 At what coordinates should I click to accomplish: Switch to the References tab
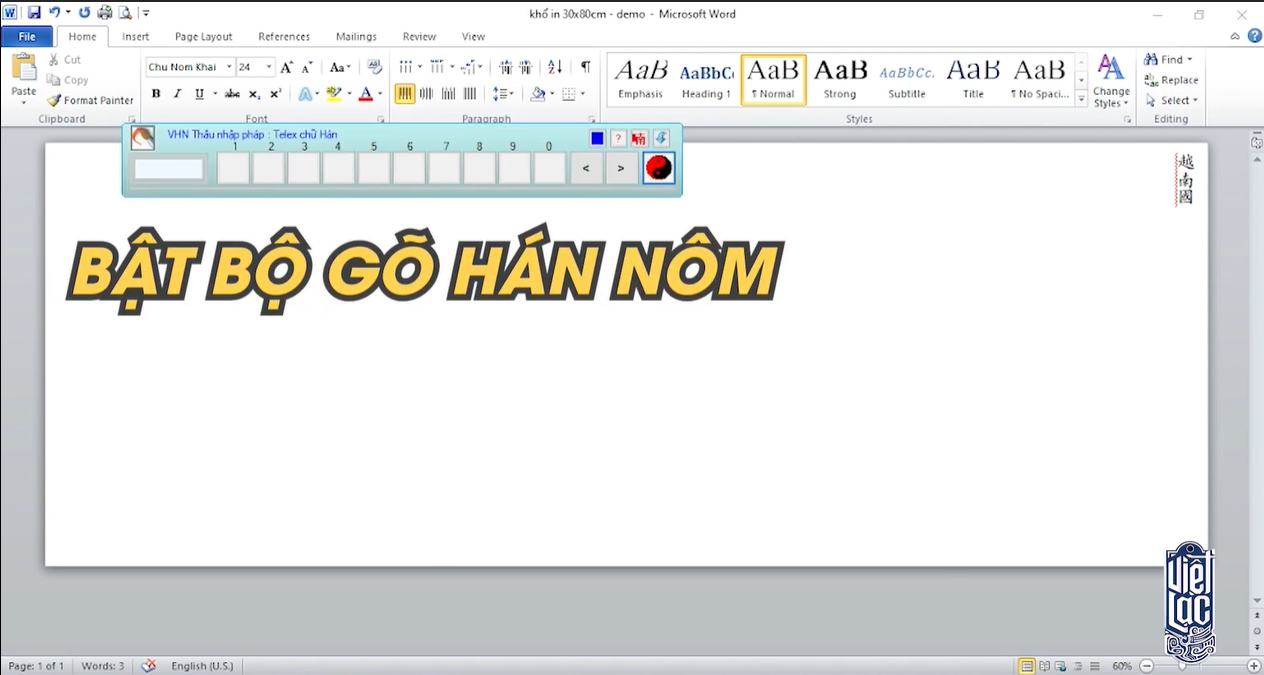[284, 37]
